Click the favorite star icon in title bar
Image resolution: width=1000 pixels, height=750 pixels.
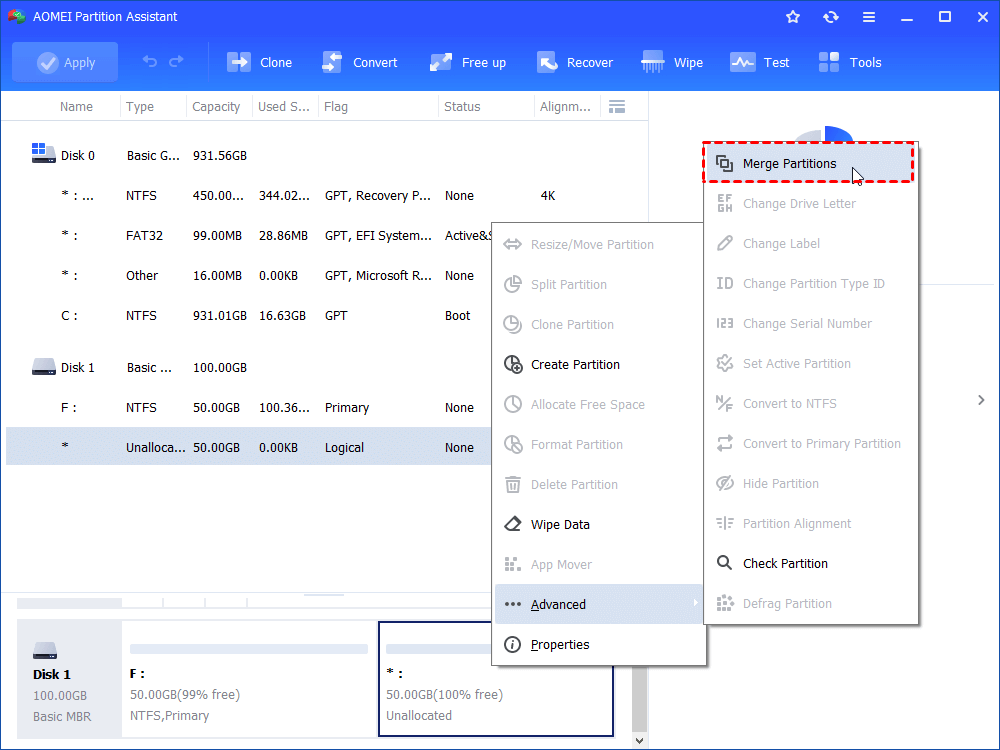[x=793, y=17]
